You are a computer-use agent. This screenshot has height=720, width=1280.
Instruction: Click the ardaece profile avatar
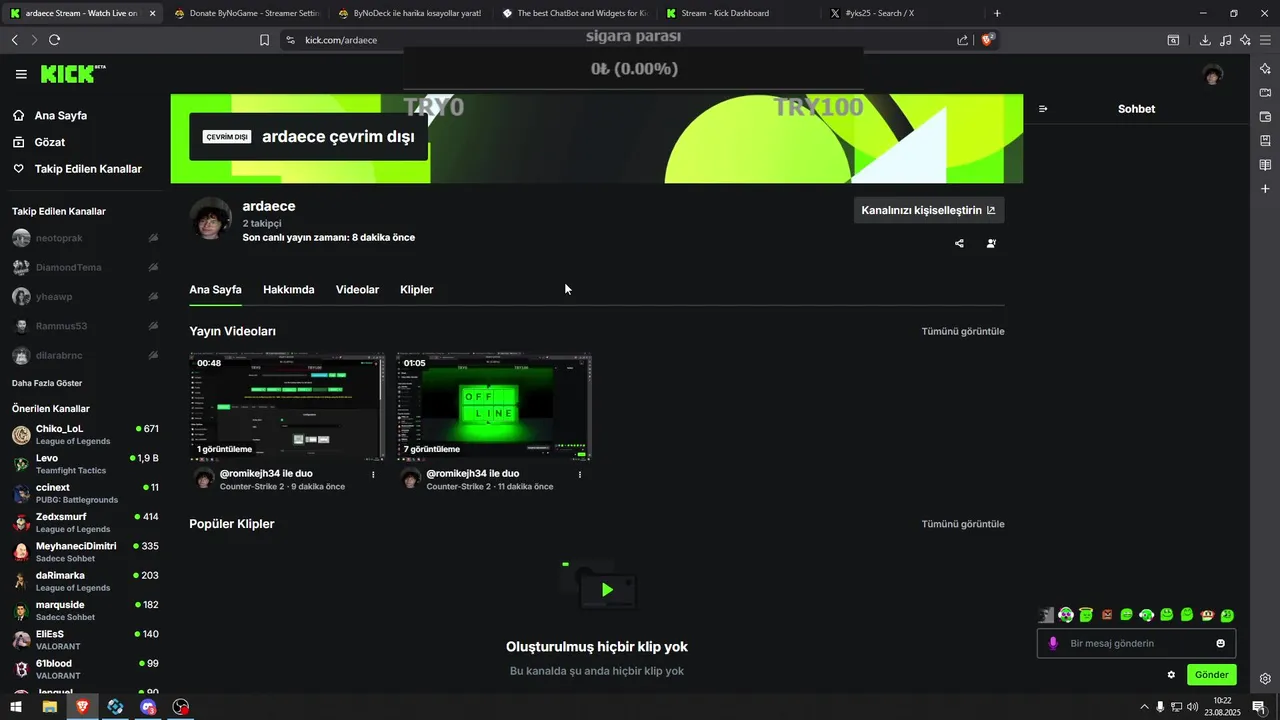tap(211, 218)
